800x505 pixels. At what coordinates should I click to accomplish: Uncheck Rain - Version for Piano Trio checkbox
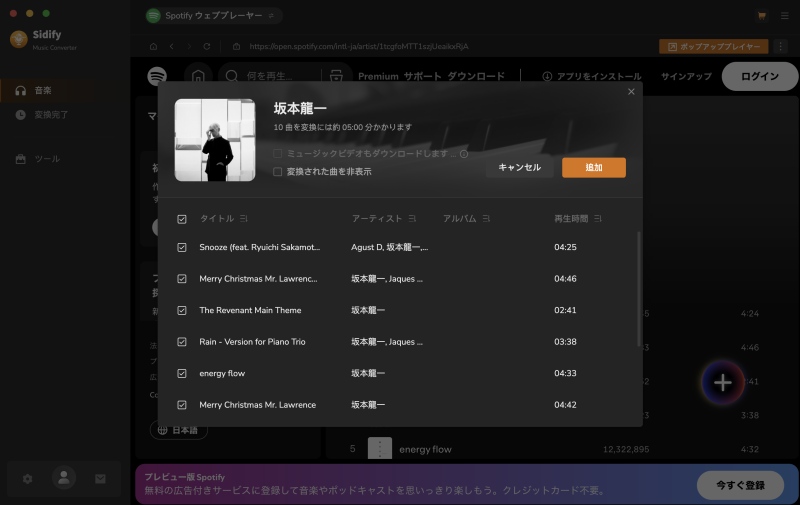point(182,342)
